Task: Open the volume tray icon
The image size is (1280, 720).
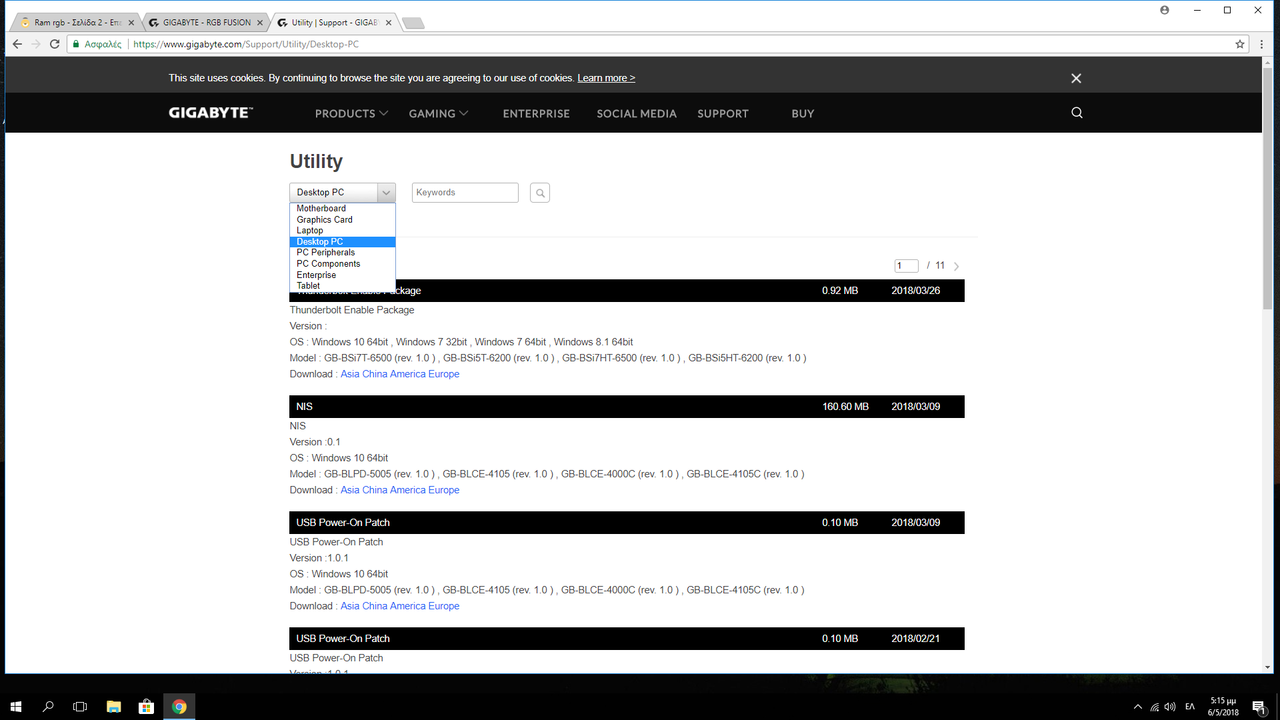Action: (x=1172, y=707)
